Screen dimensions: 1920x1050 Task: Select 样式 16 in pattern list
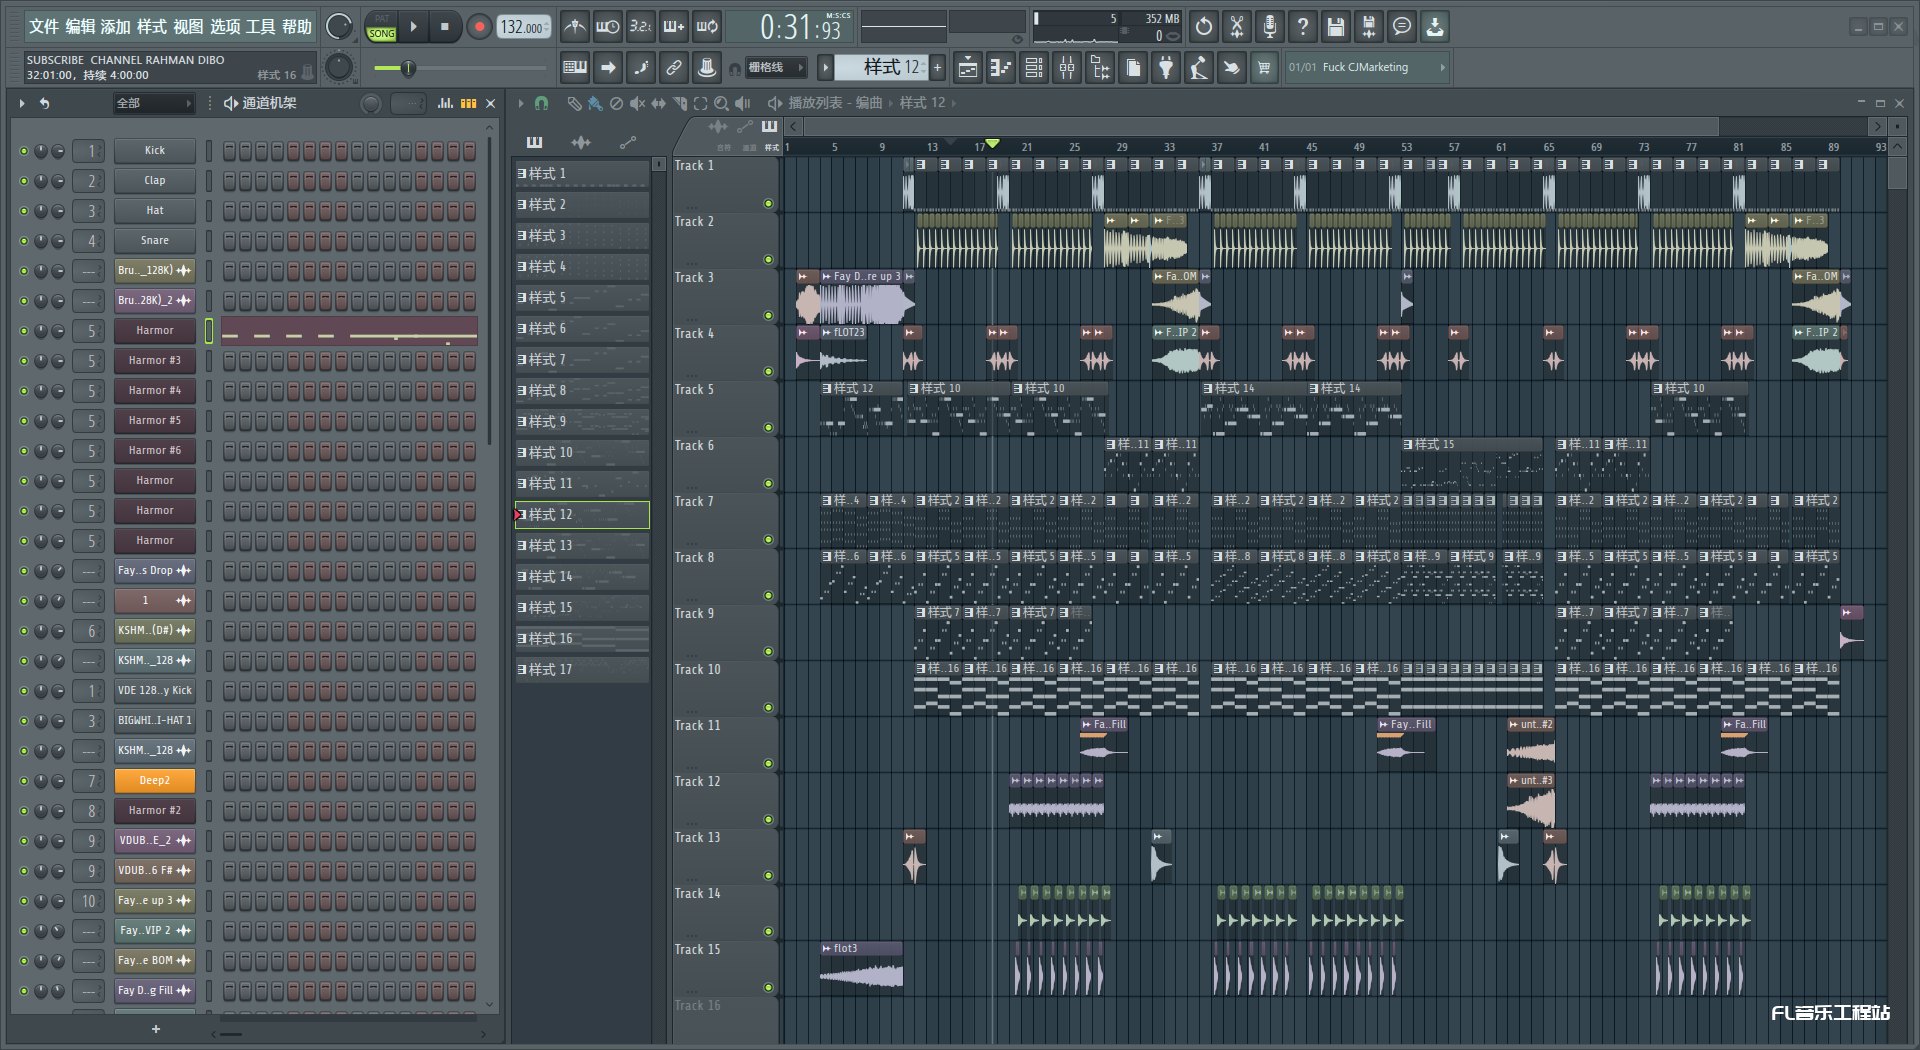point(582,639)
